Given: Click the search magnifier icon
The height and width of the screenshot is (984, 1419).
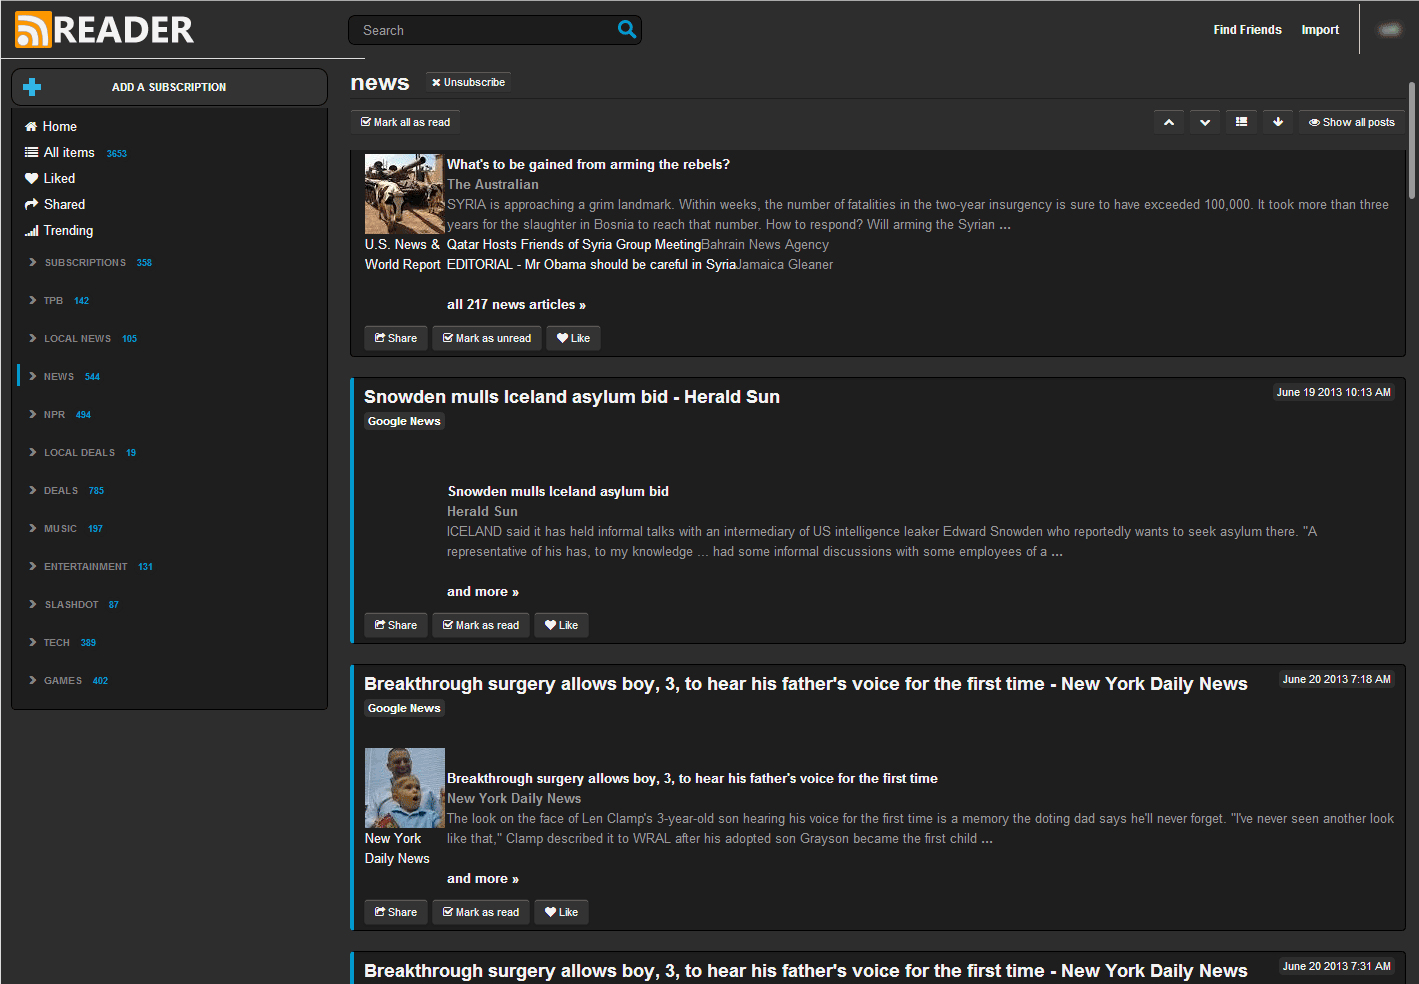Looking at the screenshot, I should pos(627,29).
